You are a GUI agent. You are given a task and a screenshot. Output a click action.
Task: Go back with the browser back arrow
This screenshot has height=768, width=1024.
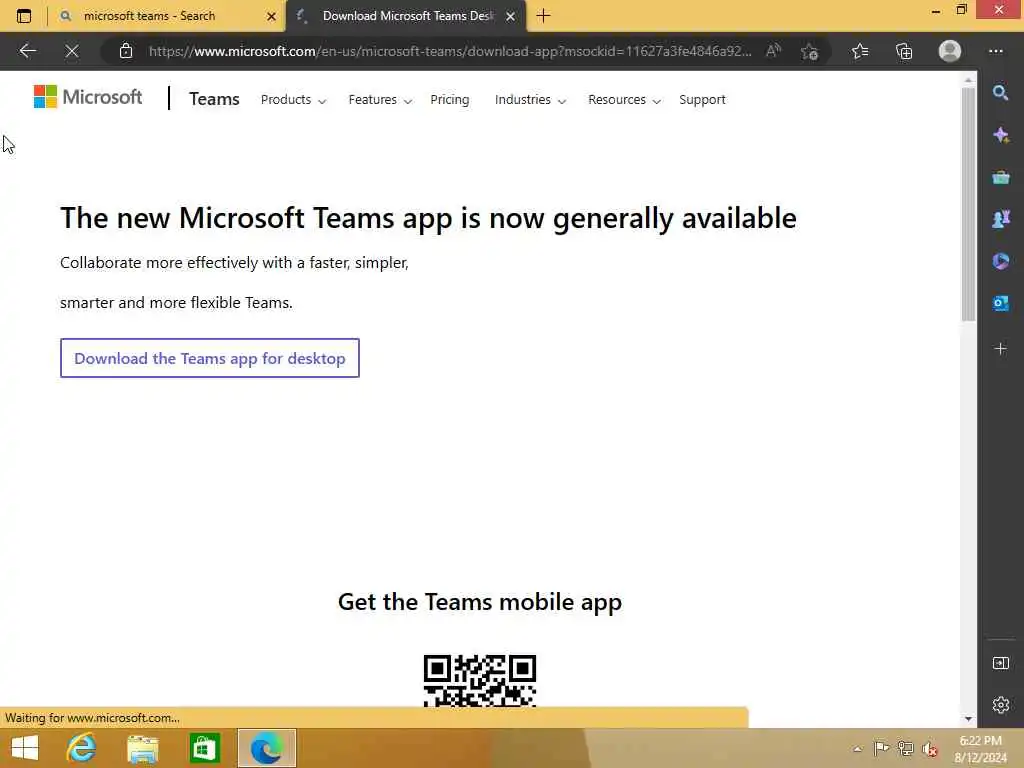coord(27,51)
